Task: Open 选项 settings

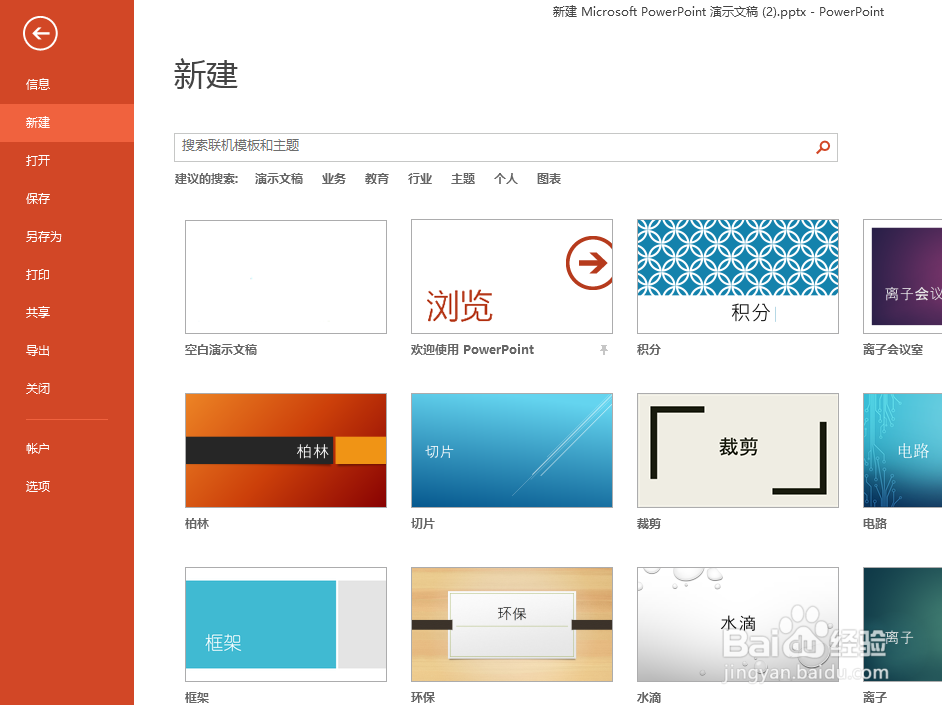Action: [38, 486]
